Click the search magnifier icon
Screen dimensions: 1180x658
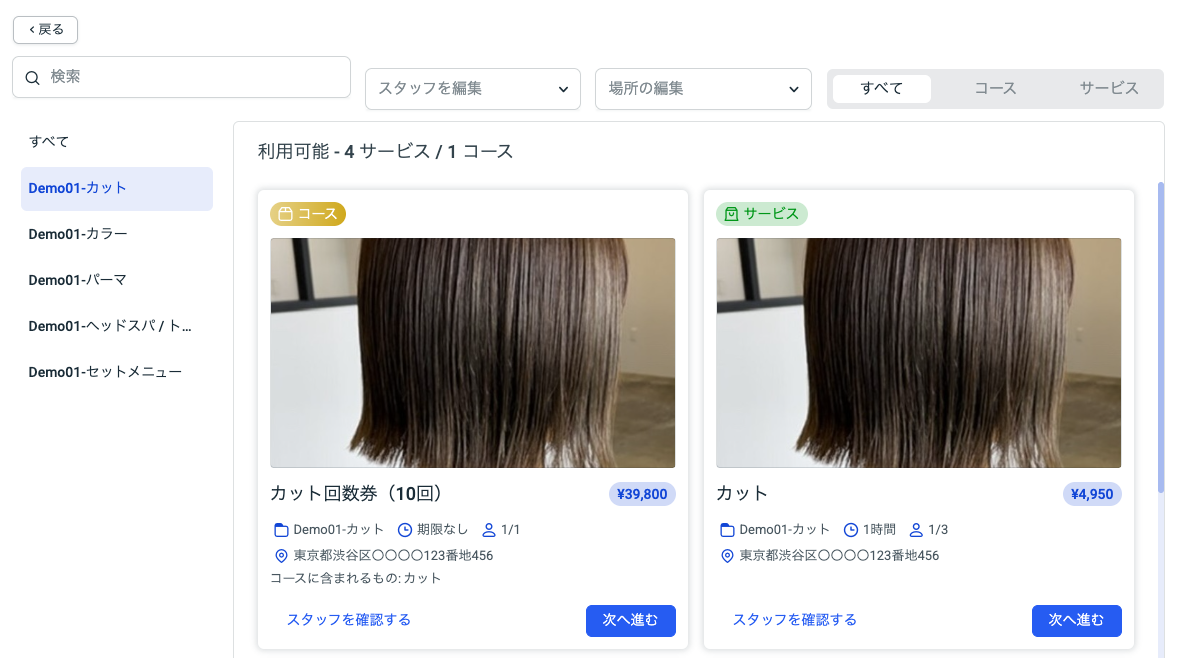click(x=32, y=78)
